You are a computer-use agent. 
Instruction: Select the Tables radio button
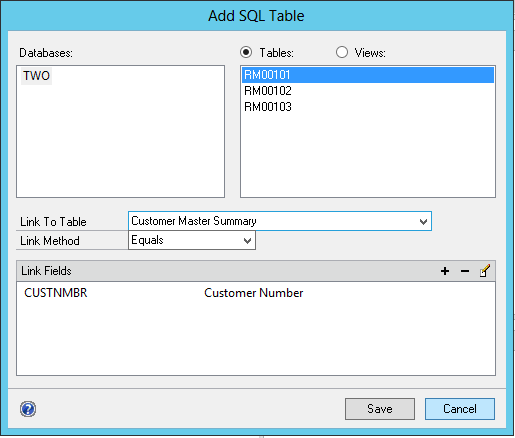(x=246, y=52)
